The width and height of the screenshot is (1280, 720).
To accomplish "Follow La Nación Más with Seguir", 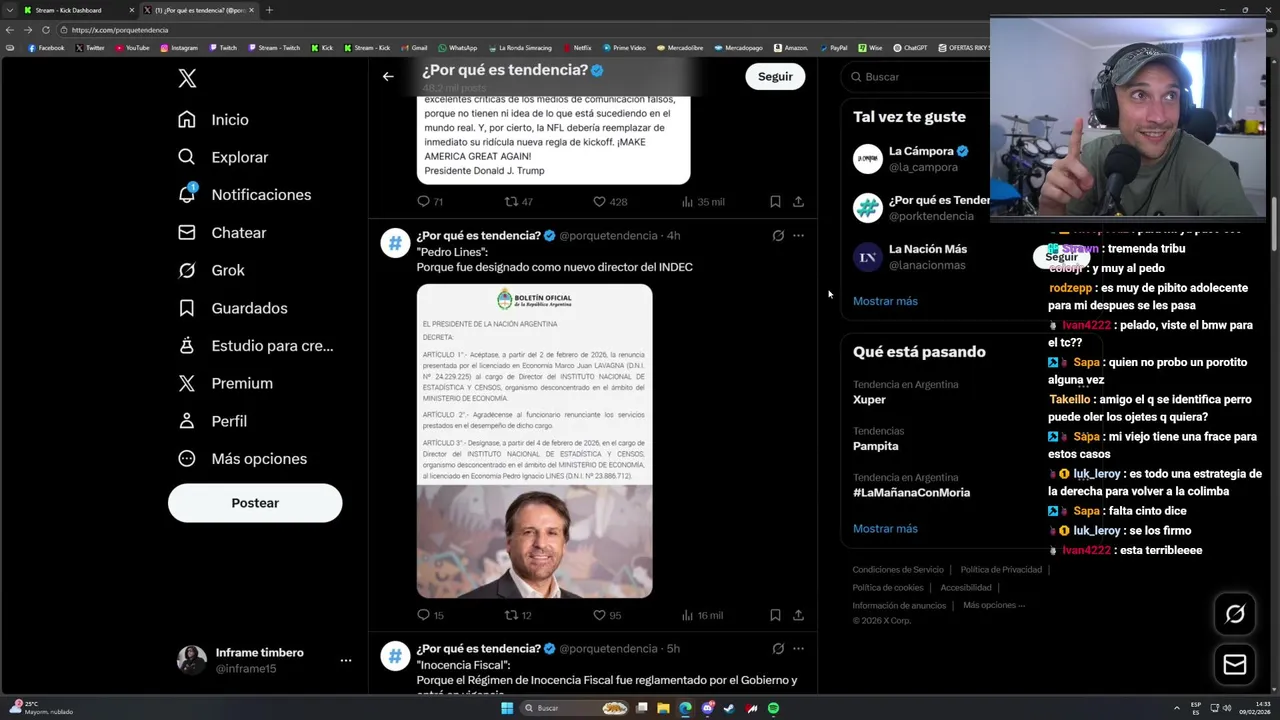I will point(1061,257).
